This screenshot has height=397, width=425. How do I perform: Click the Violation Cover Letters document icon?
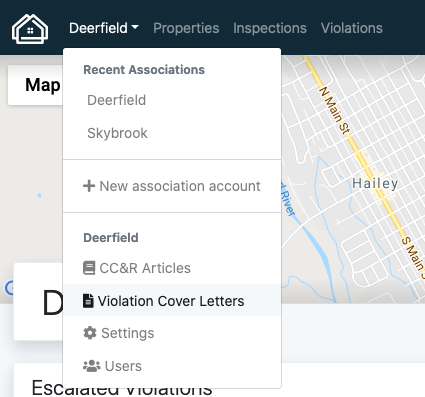tap(88, 301)
